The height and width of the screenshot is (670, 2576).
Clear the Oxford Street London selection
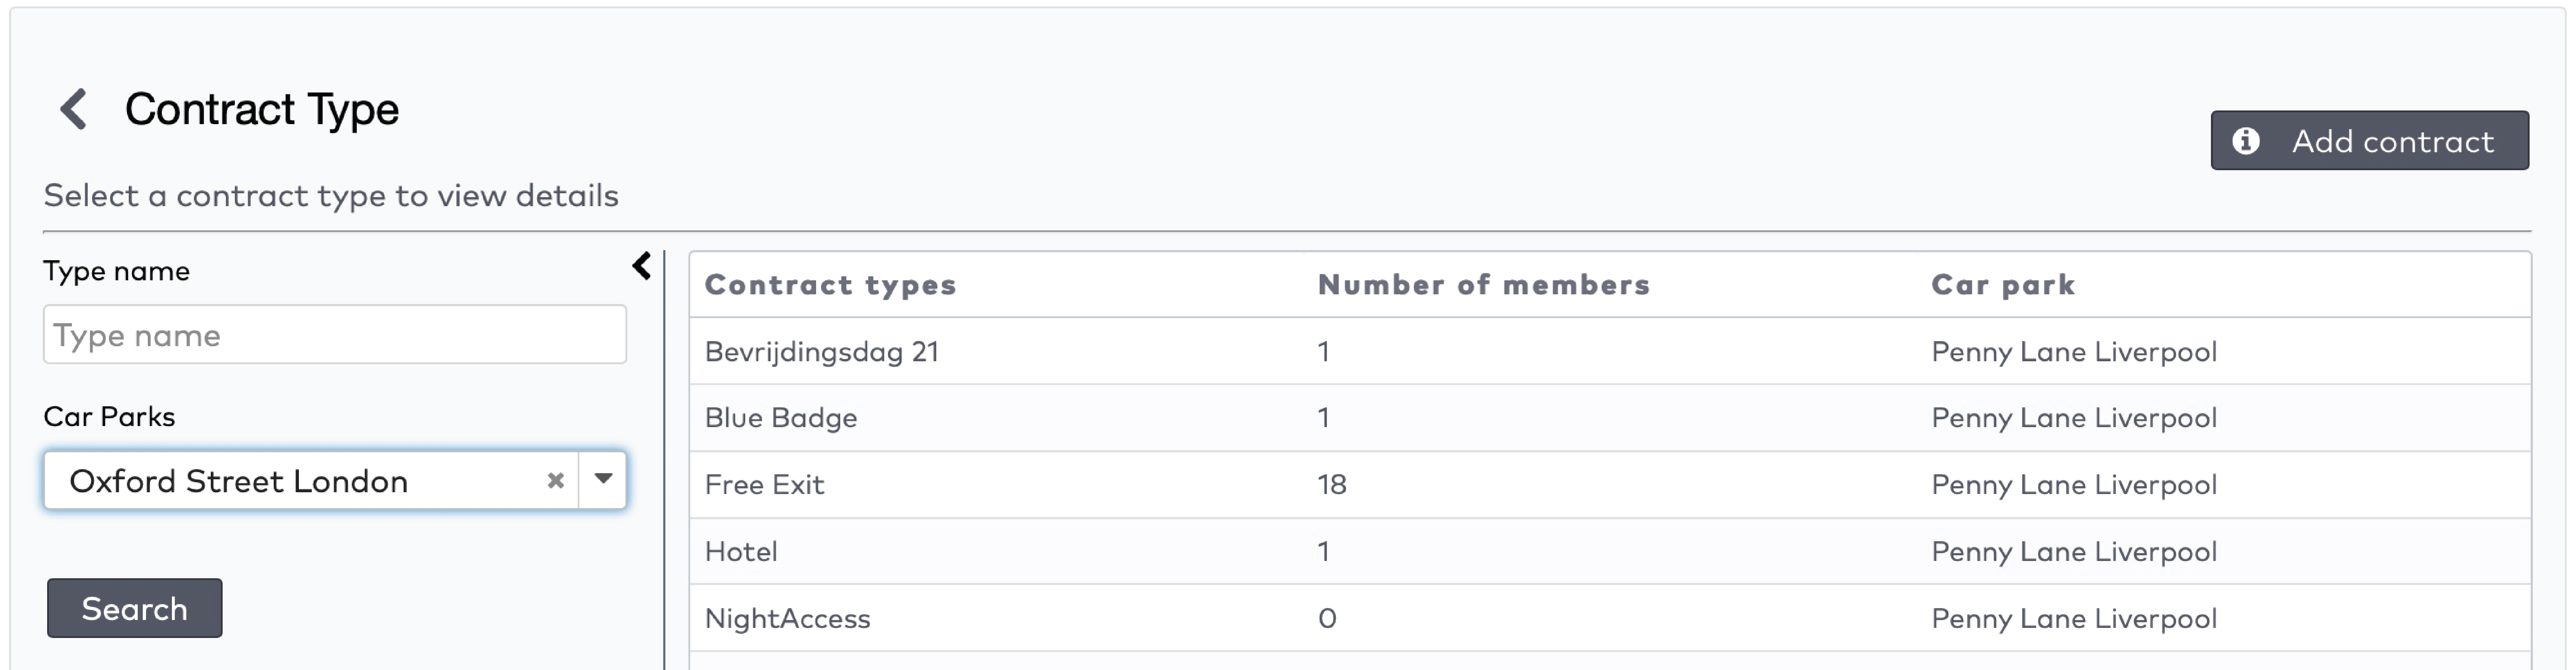(556, 481)
